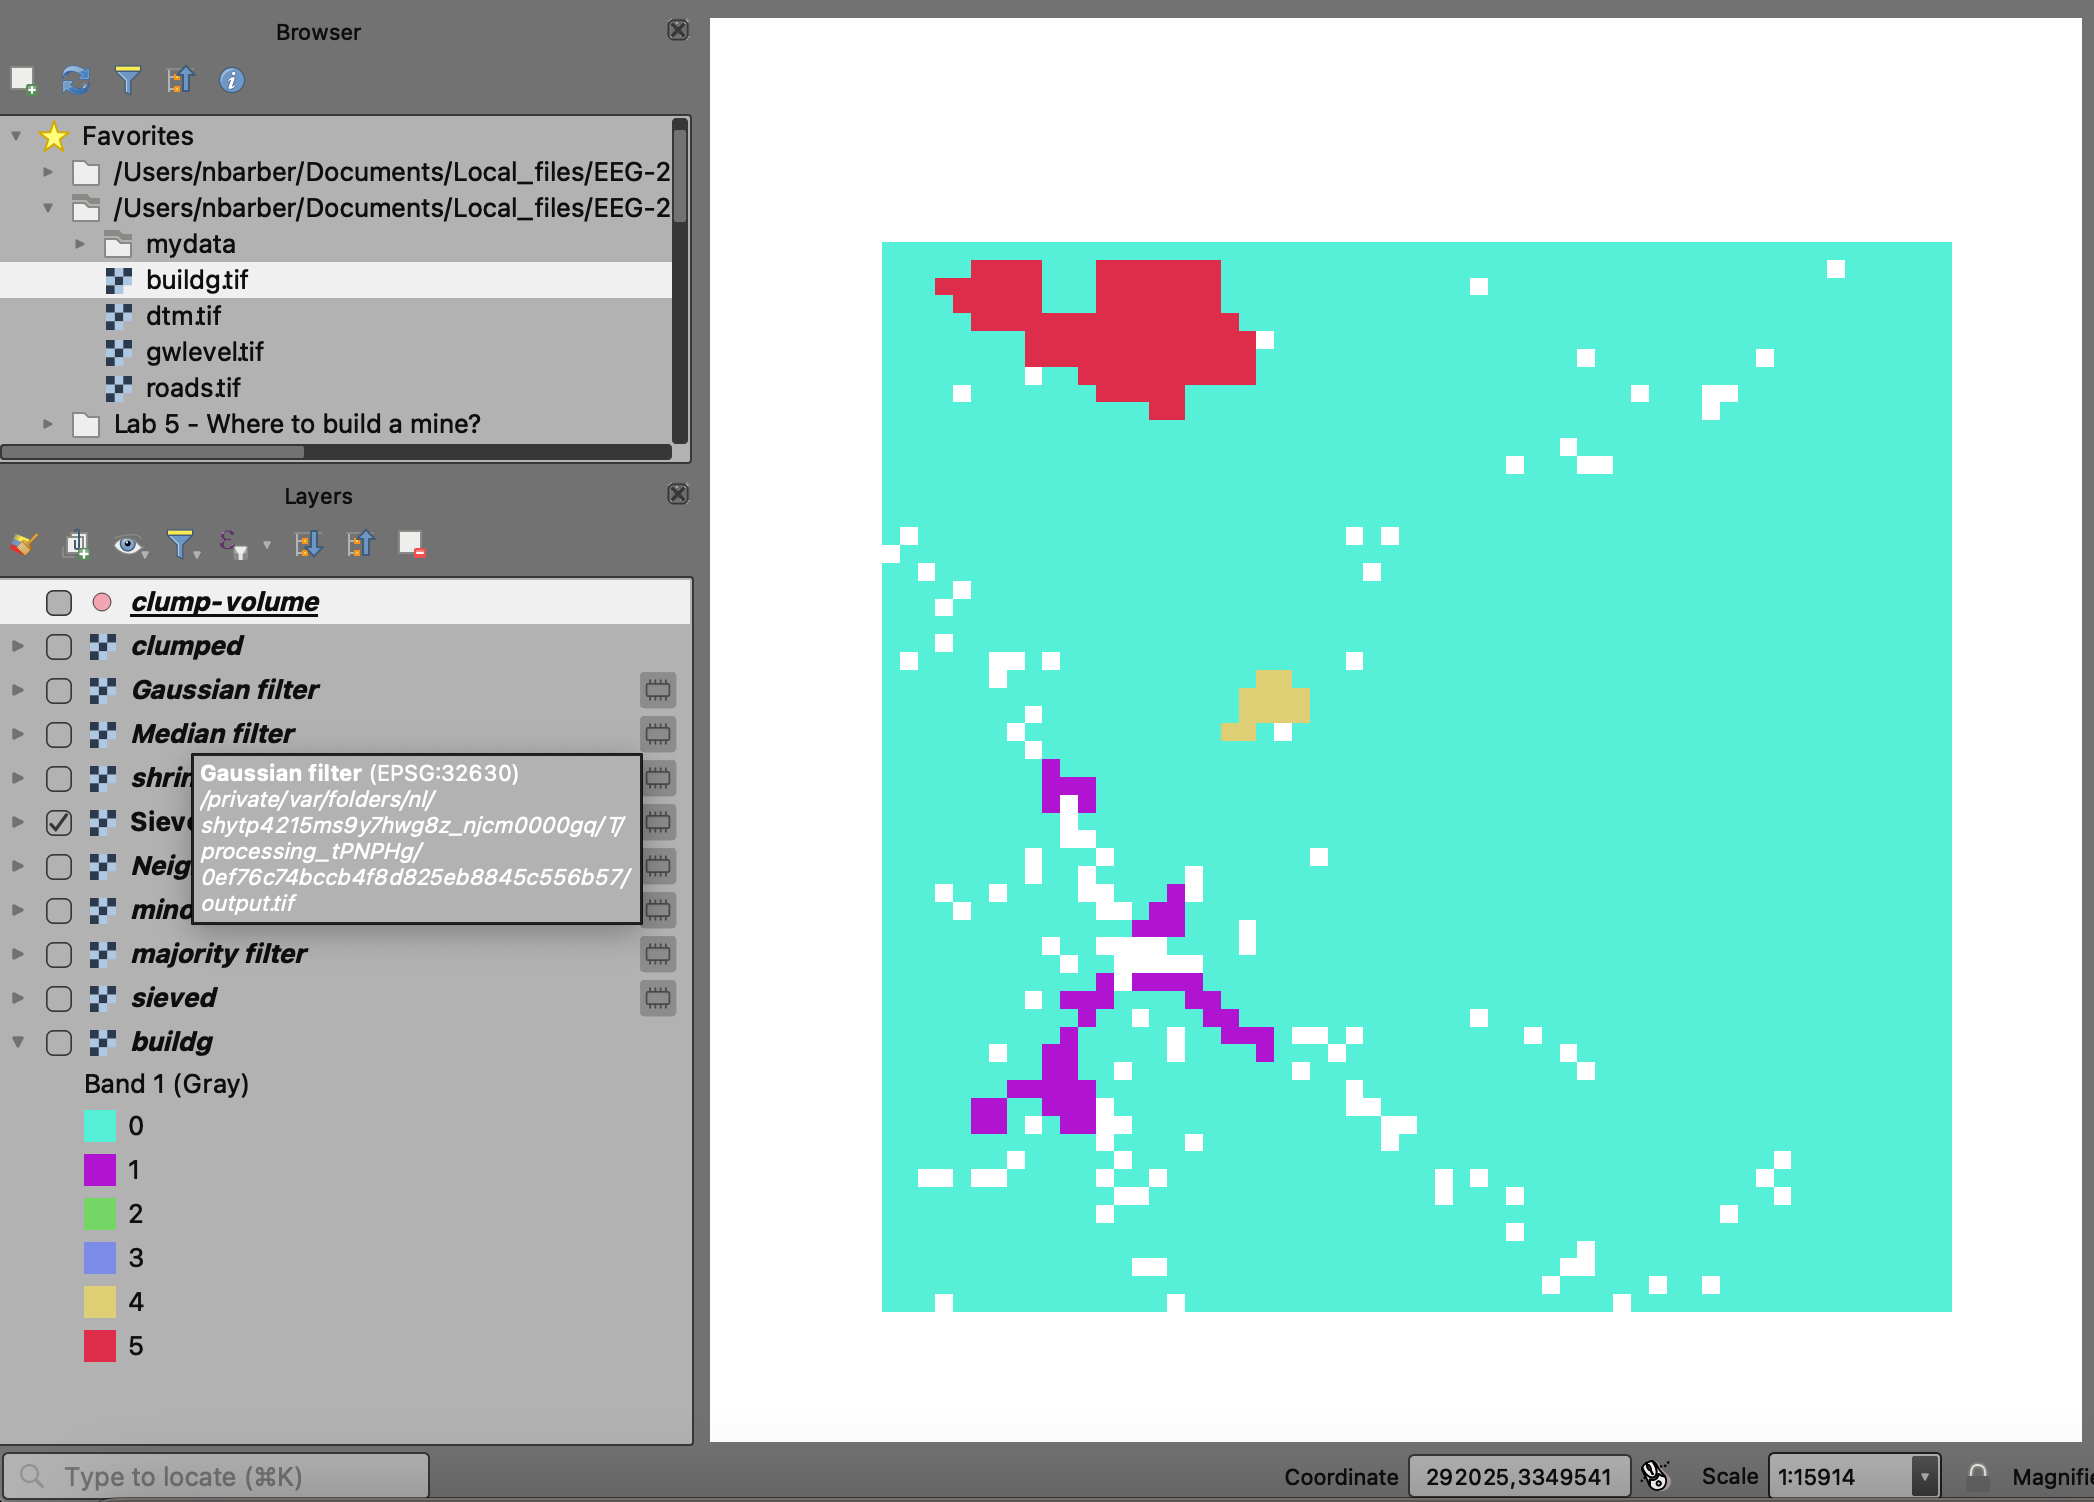Screen dimensions: 2094x1502
Task: Uncheck the visible Sieve layer checkbox
Action: click(x=59, y=823)
